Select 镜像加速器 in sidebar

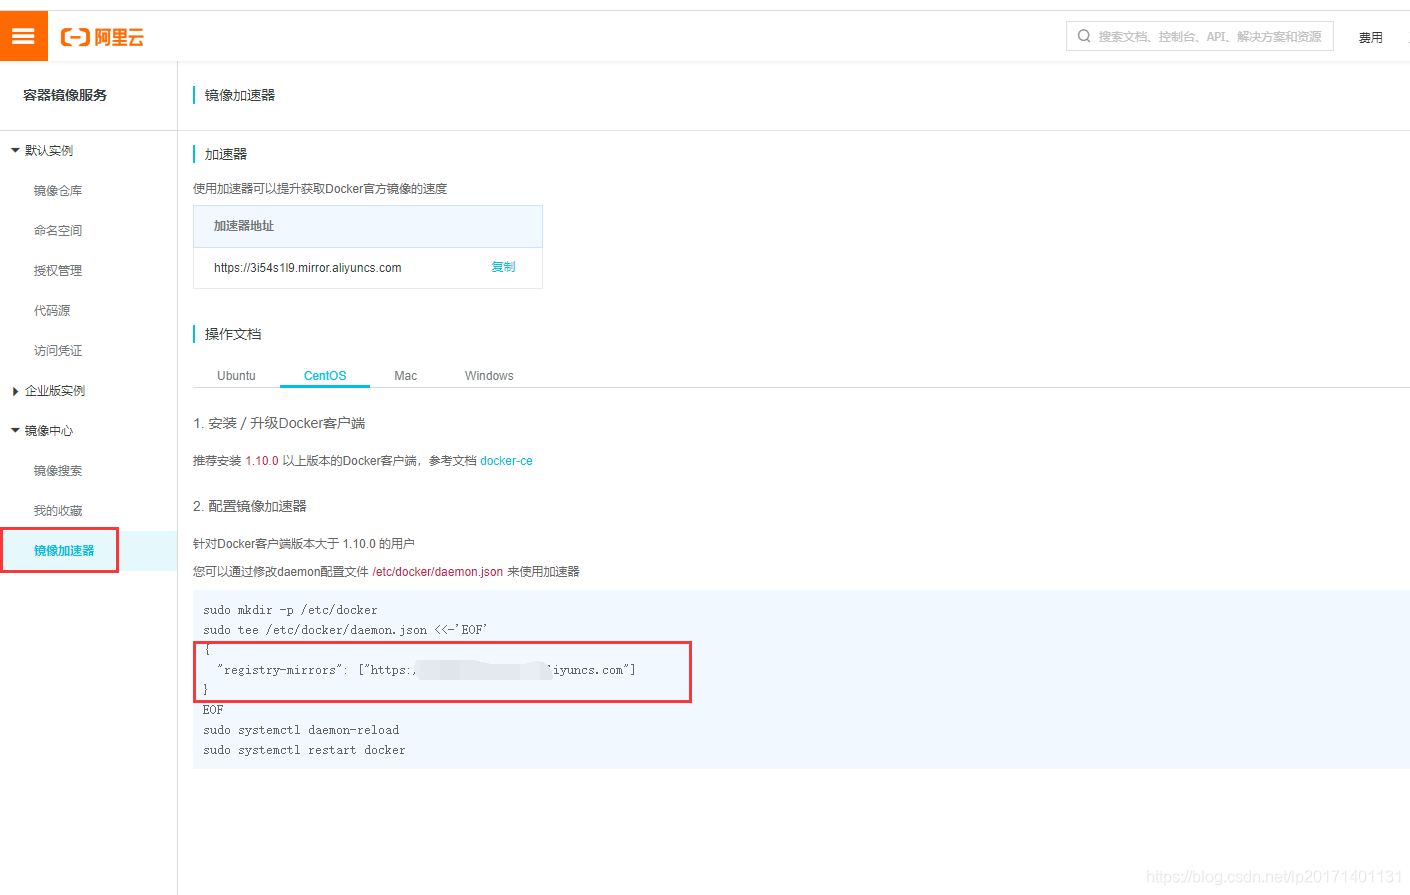[x=64, y=551]
